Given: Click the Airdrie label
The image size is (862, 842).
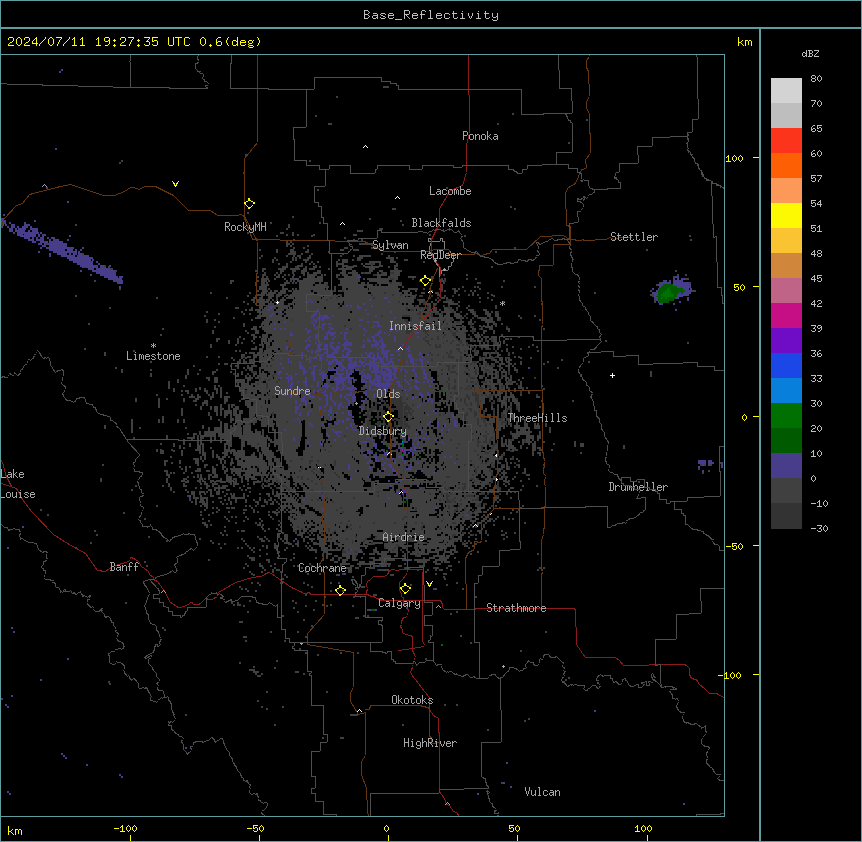Looking at the screenshot, I should (404, 537).
